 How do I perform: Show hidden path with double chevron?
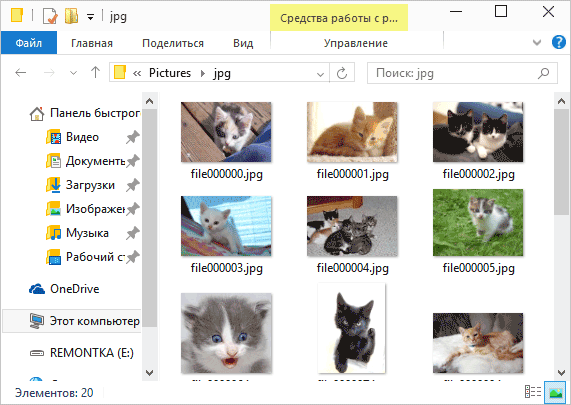click(x=137, y=74)
